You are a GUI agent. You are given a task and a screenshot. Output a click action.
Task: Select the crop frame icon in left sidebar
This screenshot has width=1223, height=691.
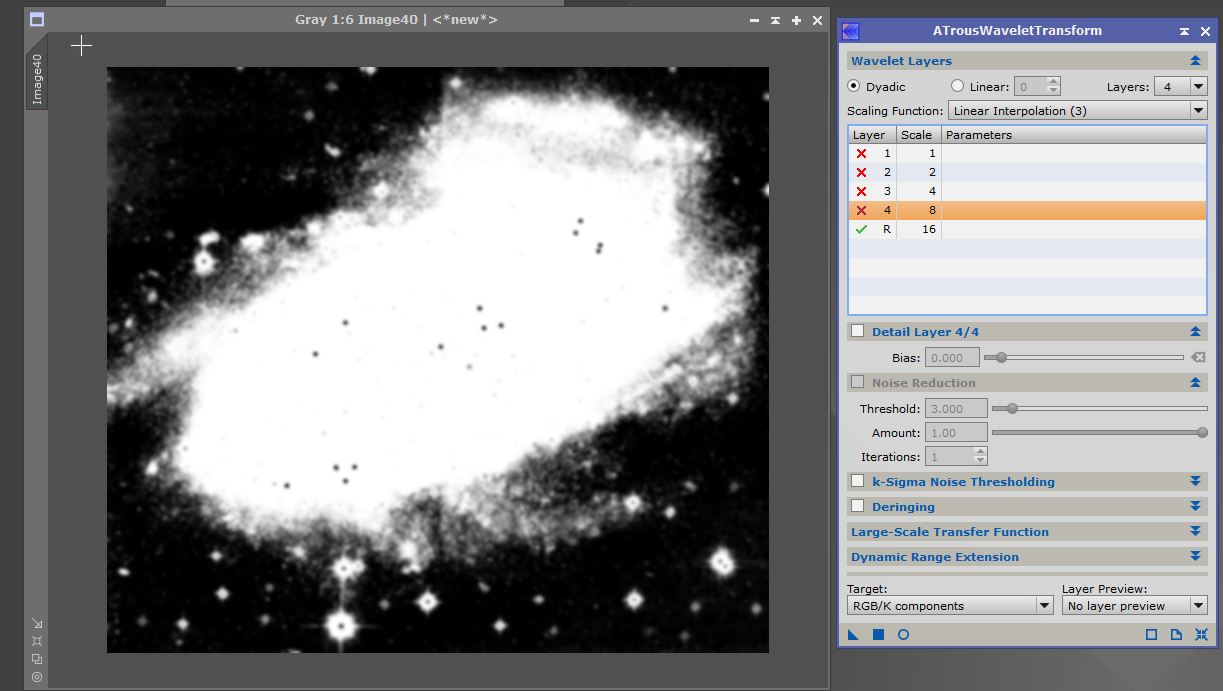(x=37, y=641)
